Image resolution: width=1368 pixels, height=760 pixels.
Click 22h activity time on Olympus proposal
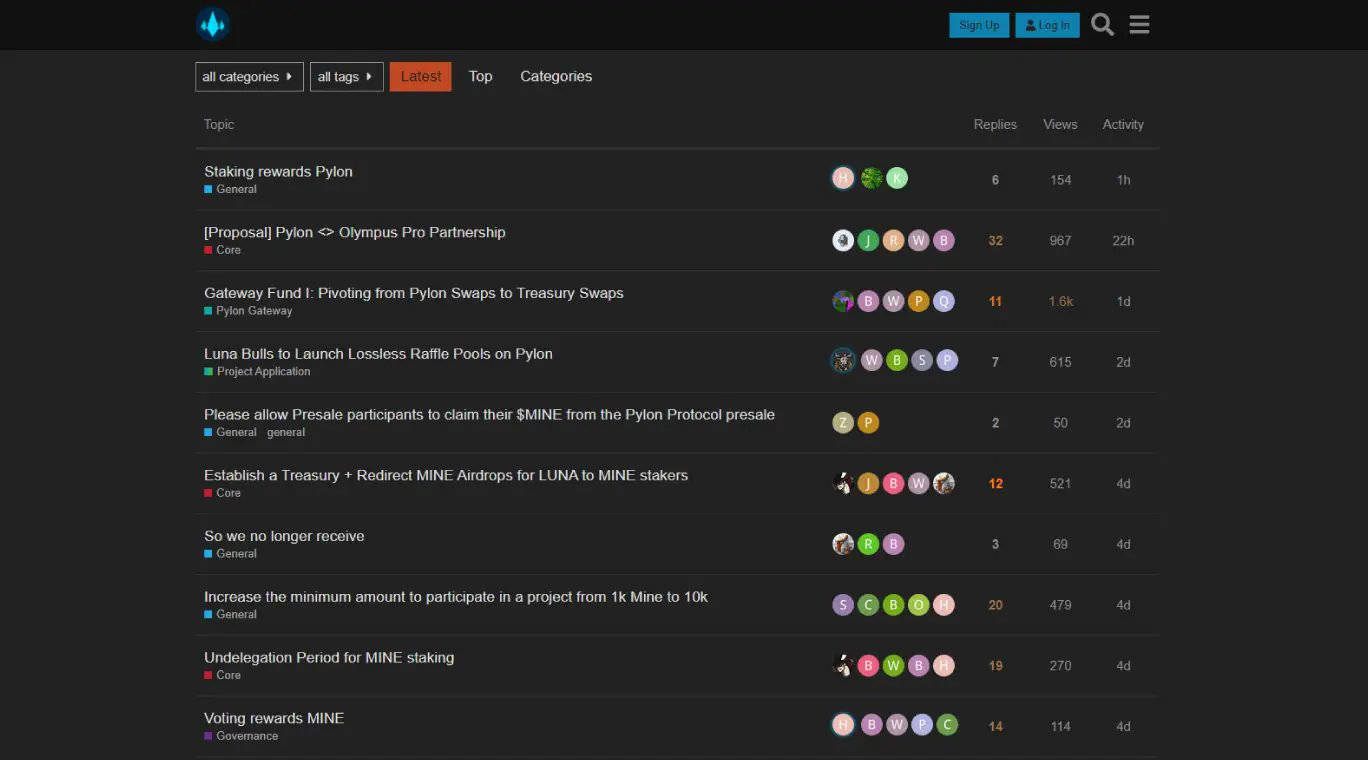tap(1123, 241)
